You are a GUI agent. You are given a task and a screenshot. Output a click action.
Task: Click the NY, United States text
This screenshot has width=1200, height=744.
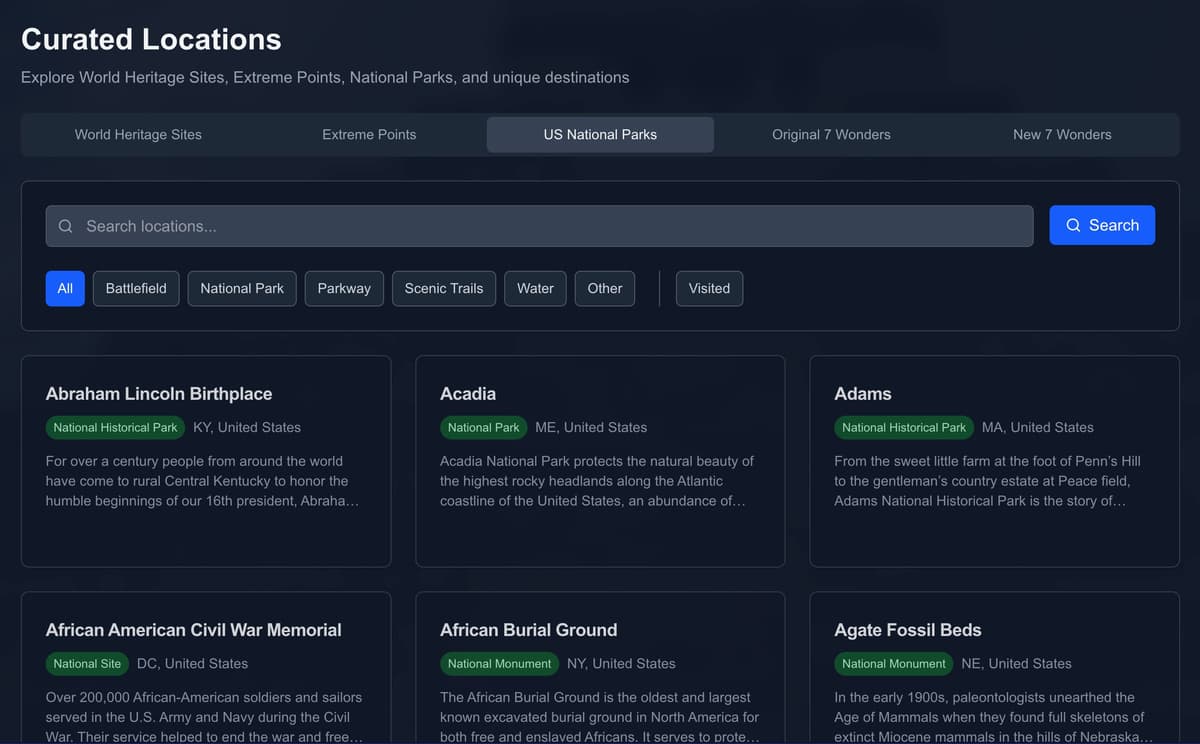(620, 663)
